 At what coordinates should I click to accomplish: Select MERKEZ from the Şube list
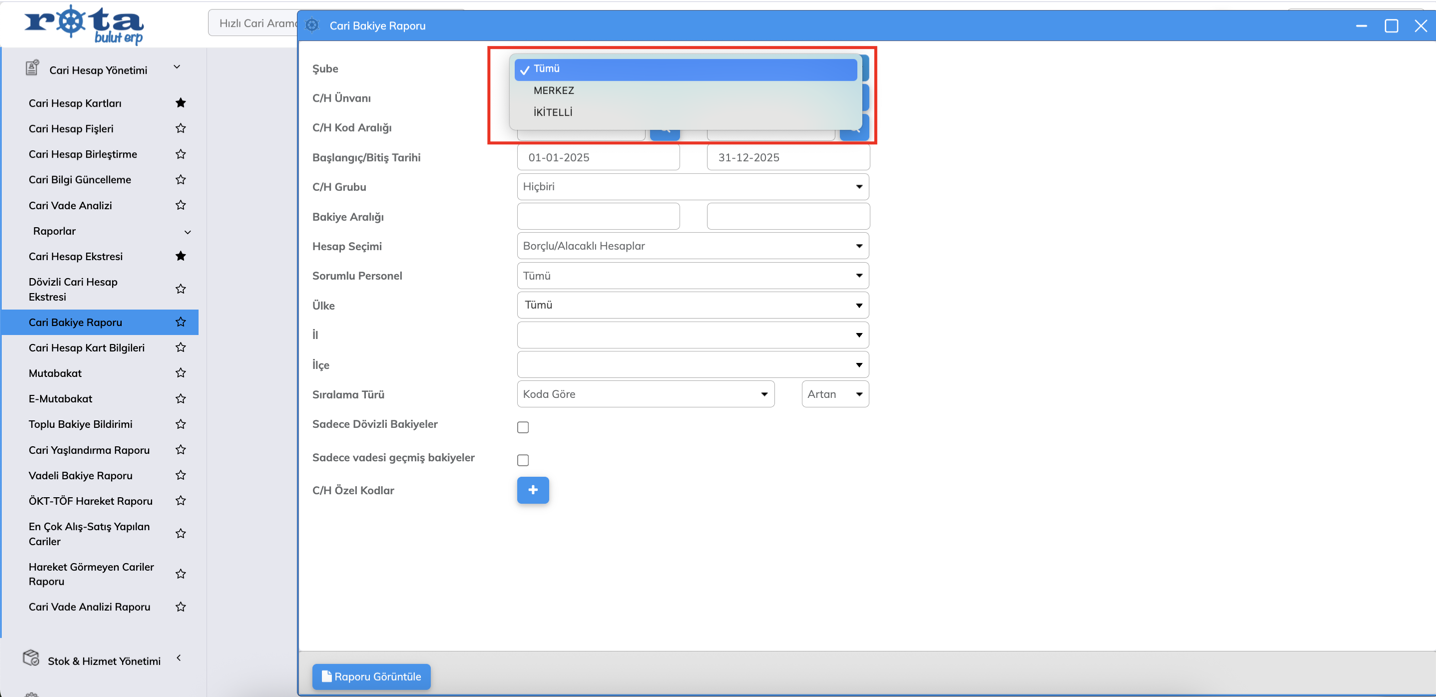[554, 91]
